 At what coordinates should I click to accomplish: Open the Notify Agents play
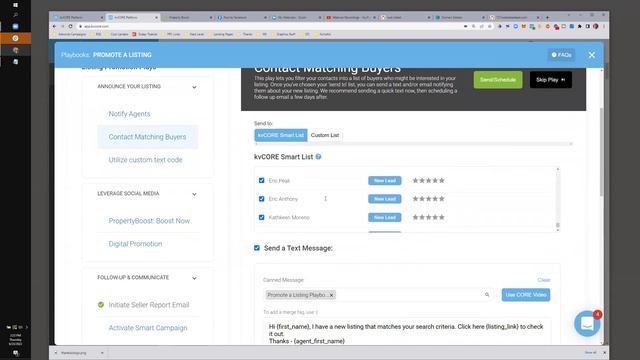[x=129, y=114]
